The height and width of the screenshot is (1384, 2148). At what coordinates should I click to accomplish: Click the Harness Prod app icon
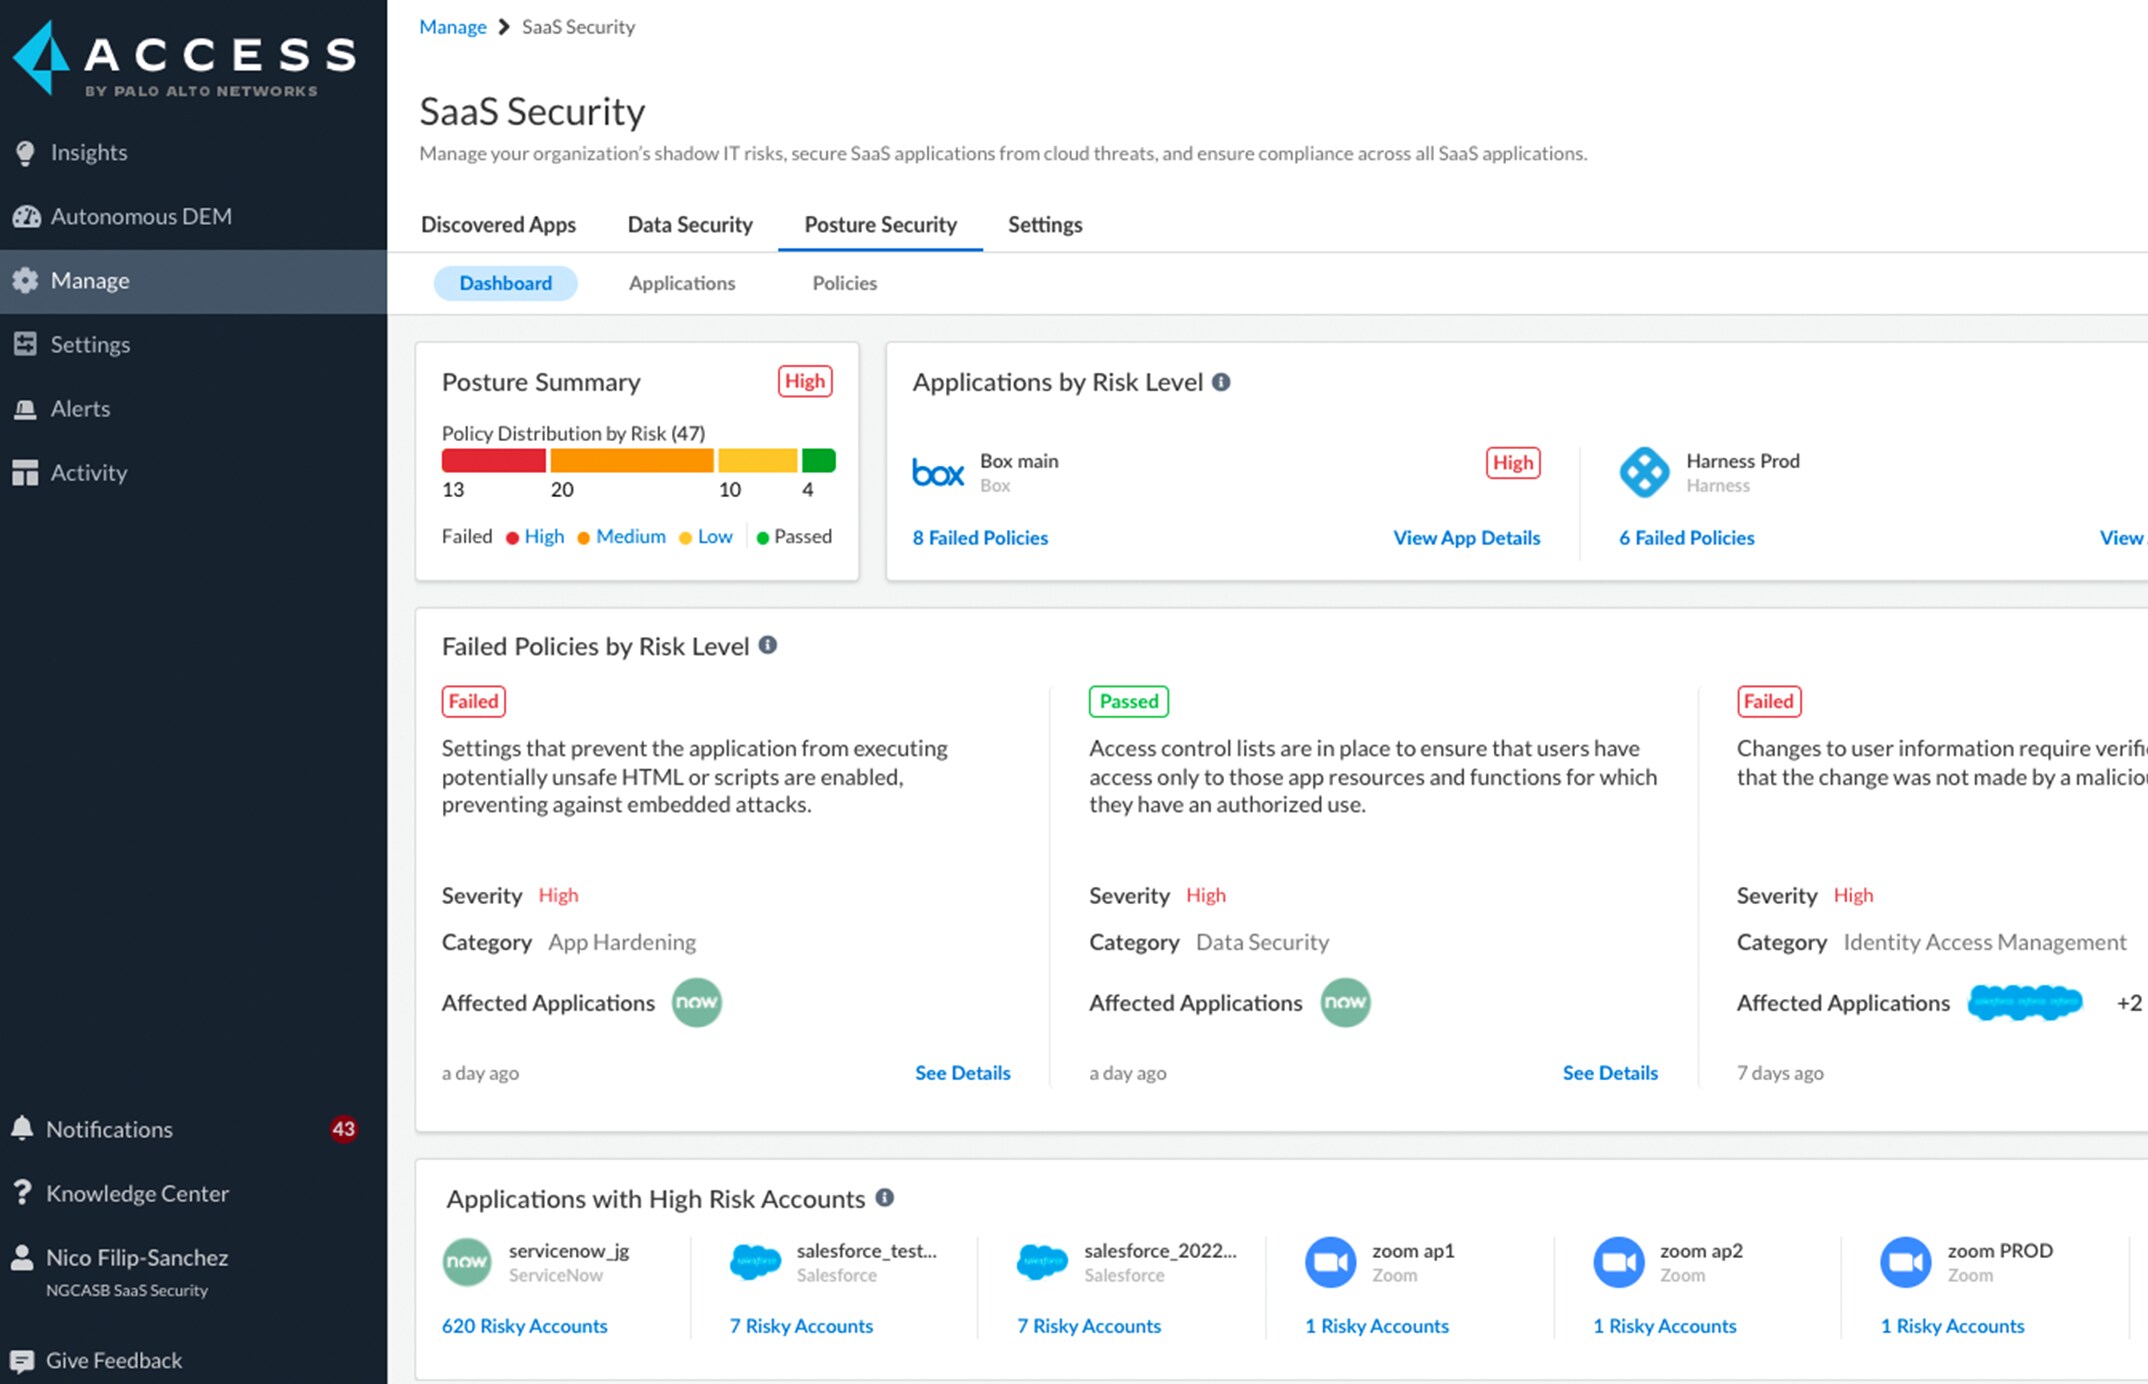[1646, 471]
